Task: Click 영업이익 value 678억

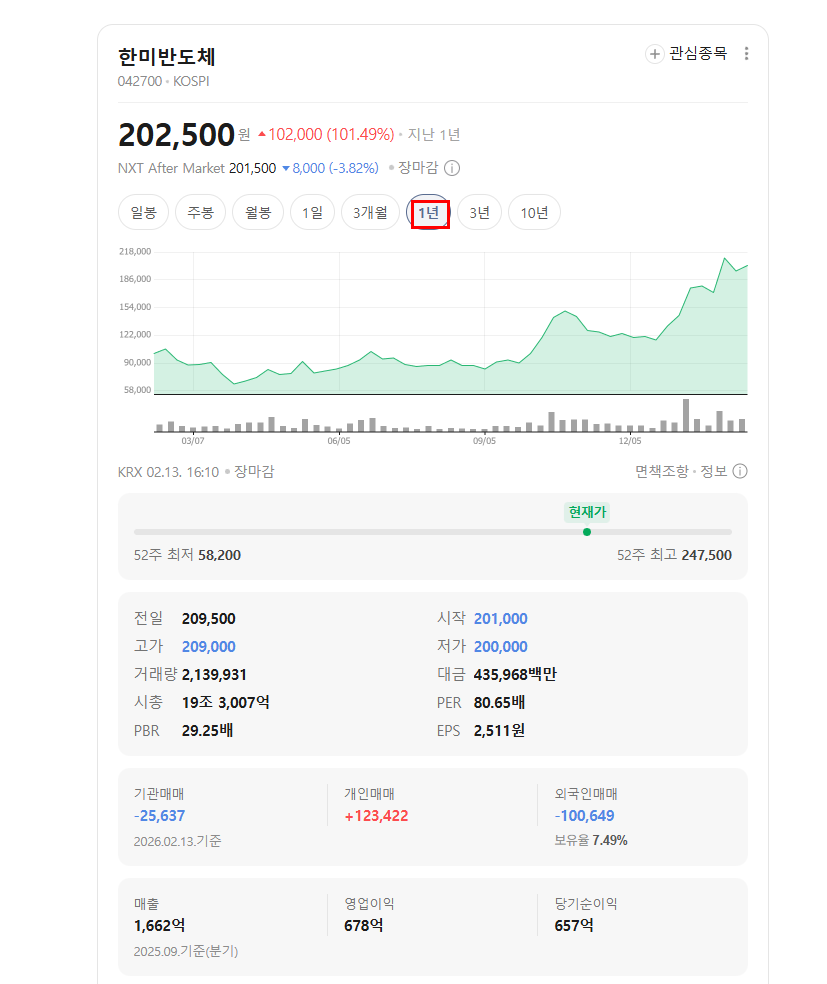Action: [363, 926]
